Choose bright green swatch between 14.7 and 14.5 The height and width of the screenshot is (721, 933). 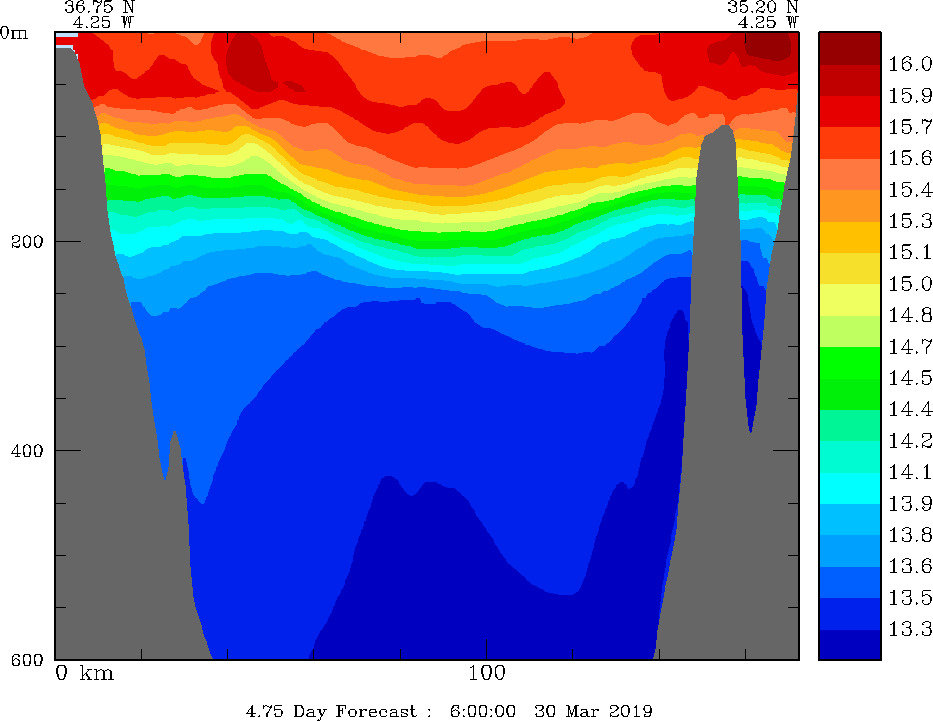(850, 362)
